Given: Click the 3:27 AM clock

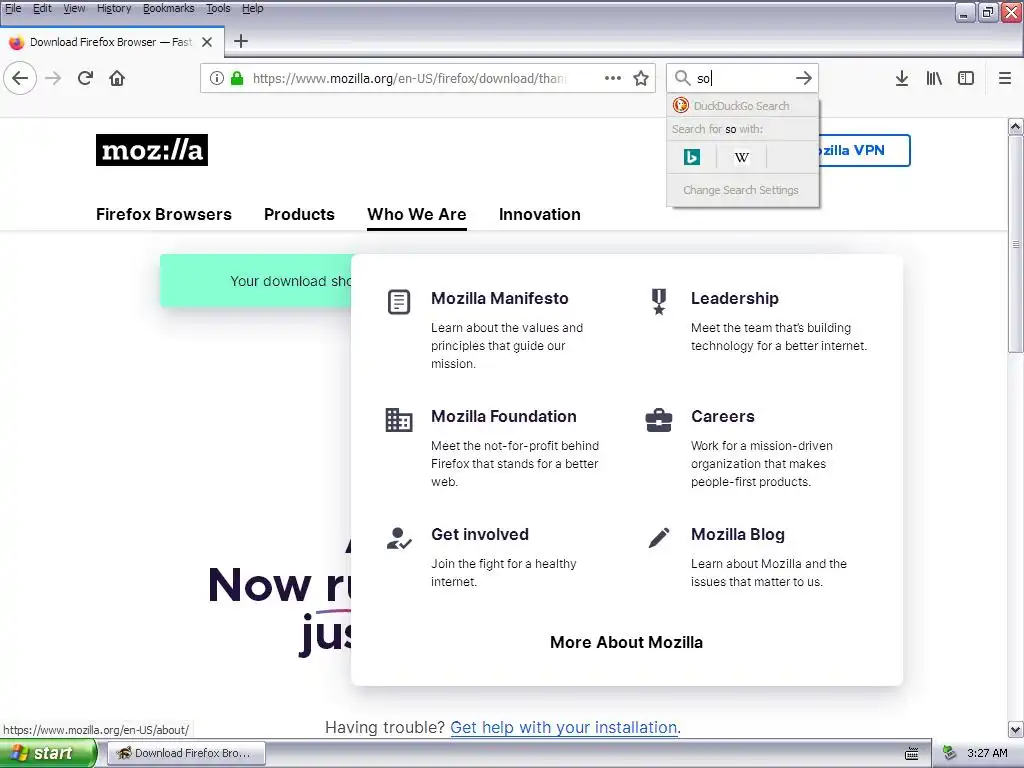Looking at the screenshot, I should (987, 753).
